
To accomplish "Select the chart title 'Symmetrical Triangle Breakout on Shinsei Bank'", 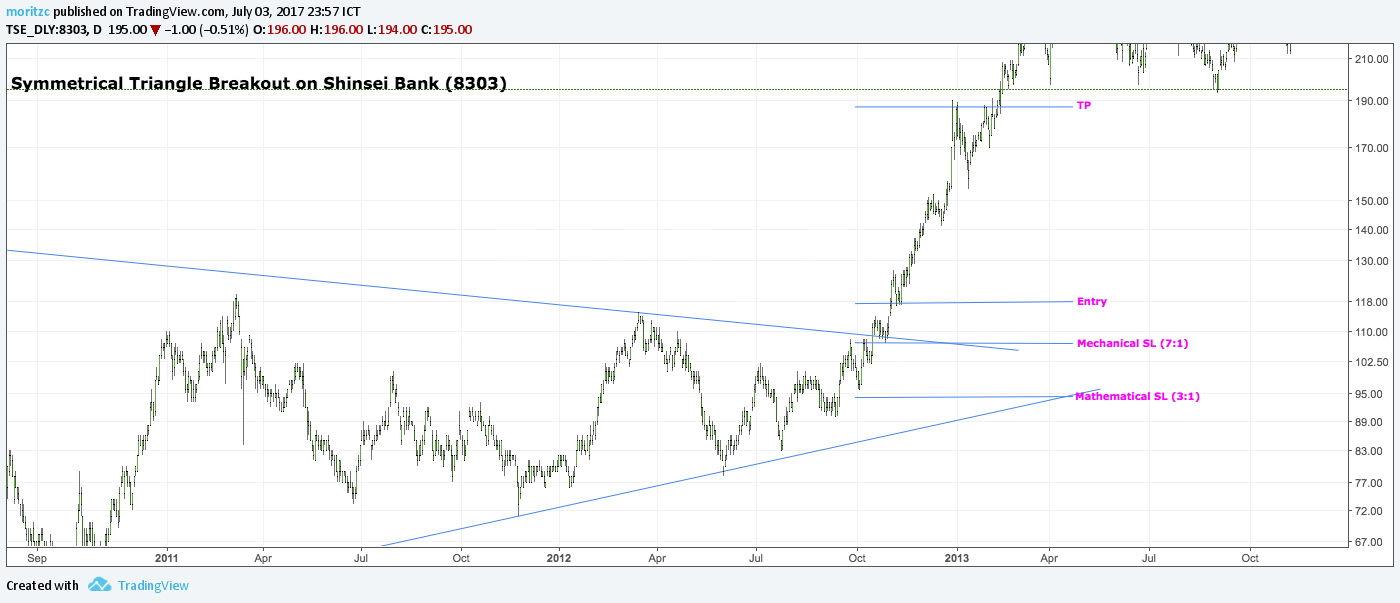I will point(258,83).
